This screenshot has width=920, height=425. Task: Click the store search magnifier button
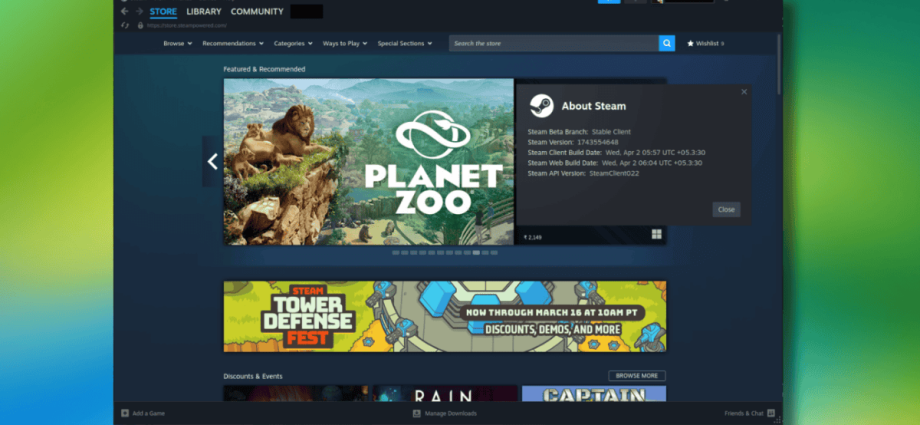(x=667, y=43)
